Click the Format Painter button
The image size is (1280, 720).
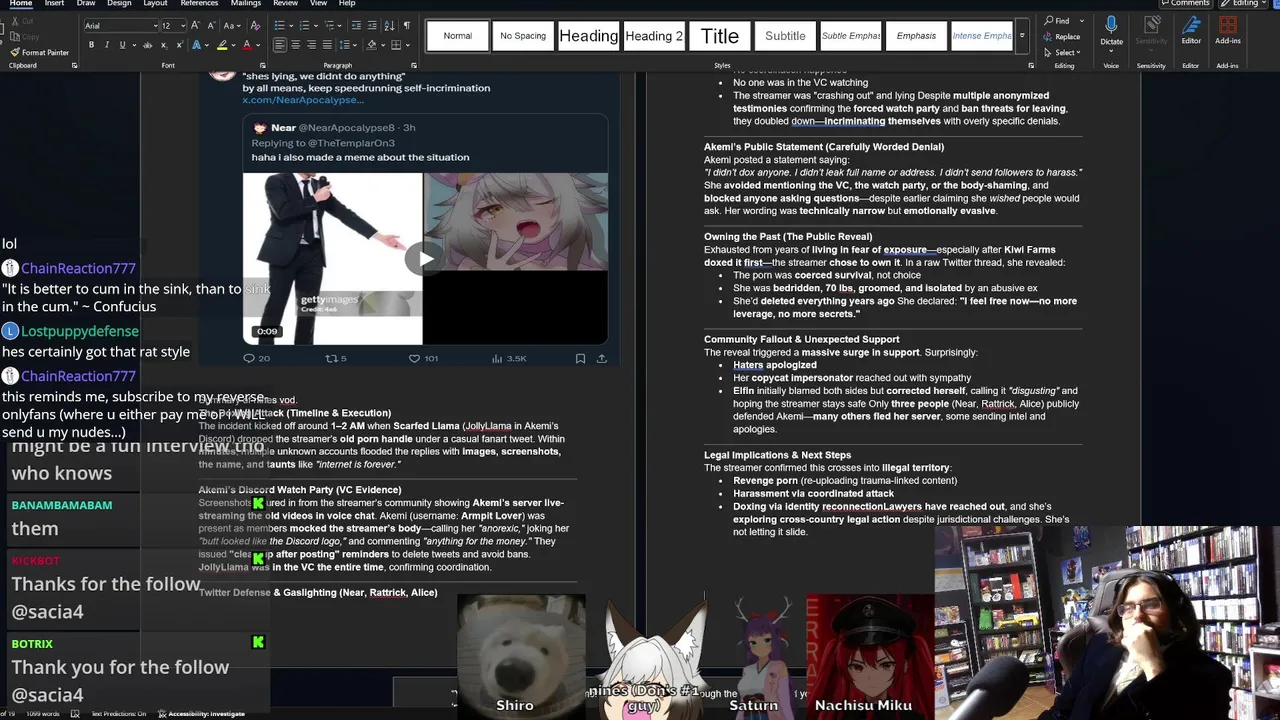39,52
